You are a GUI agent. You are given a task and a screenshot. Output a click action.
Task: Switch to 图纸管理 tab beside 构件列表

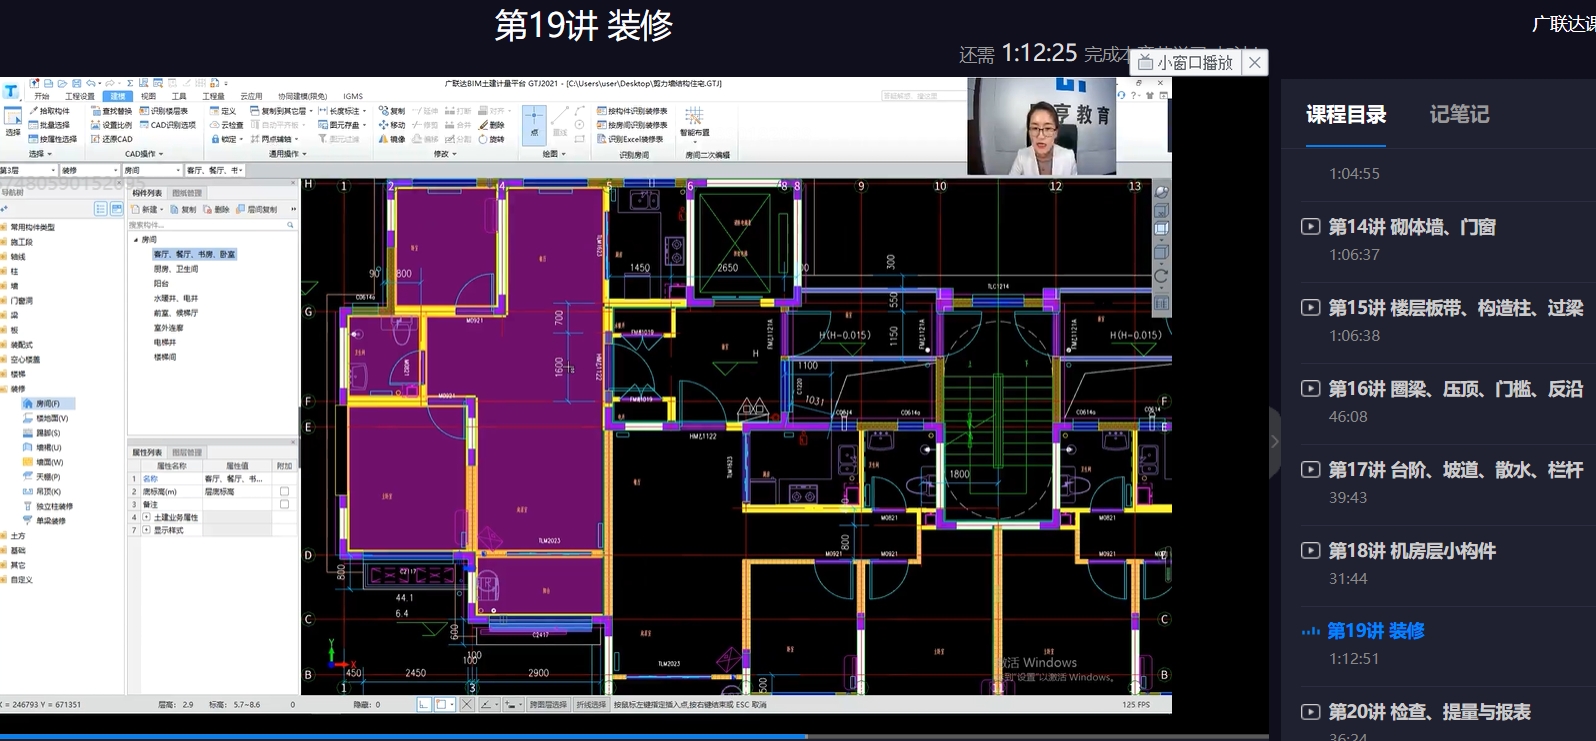(x=187, y=193)
